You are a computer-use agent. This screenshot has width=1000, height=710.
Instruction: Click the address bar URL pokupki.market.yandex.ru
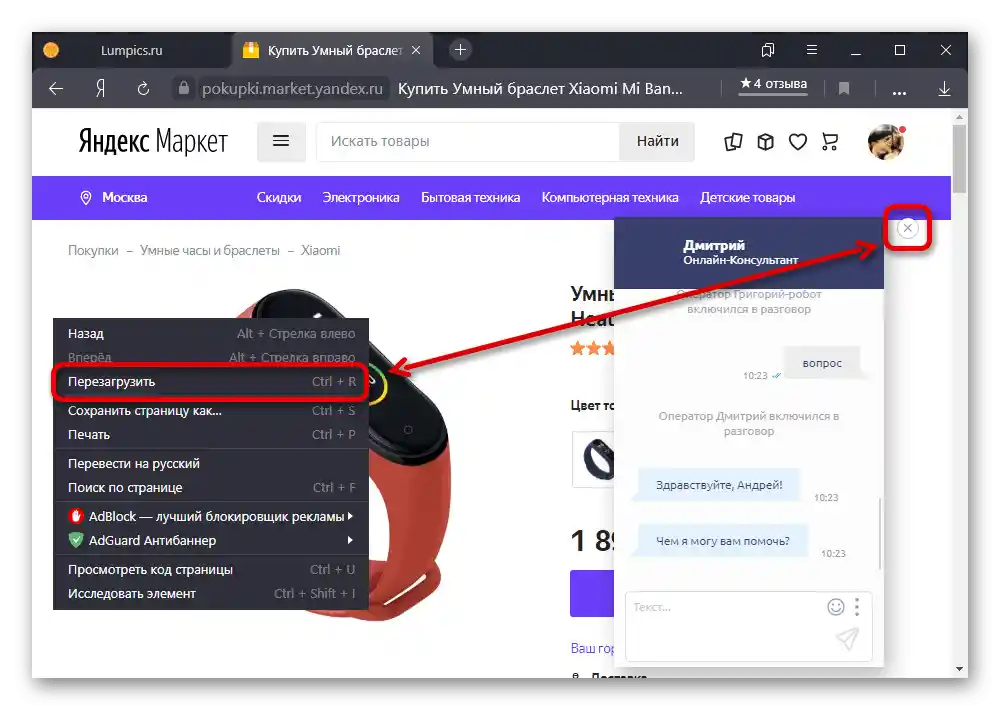pos(292,89)
